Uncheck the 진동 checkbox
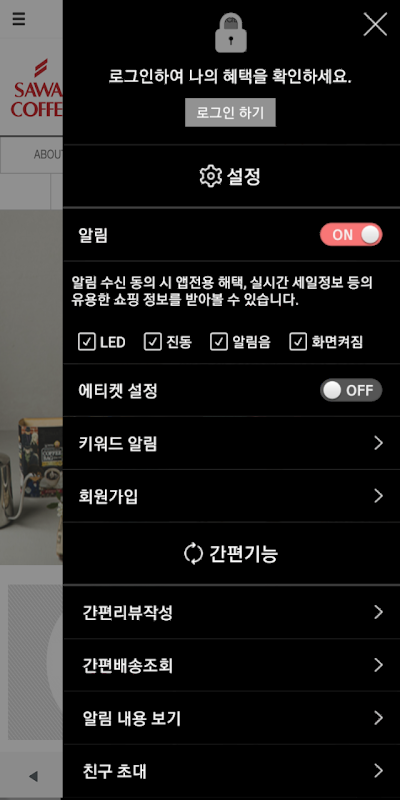 point(153,342)
